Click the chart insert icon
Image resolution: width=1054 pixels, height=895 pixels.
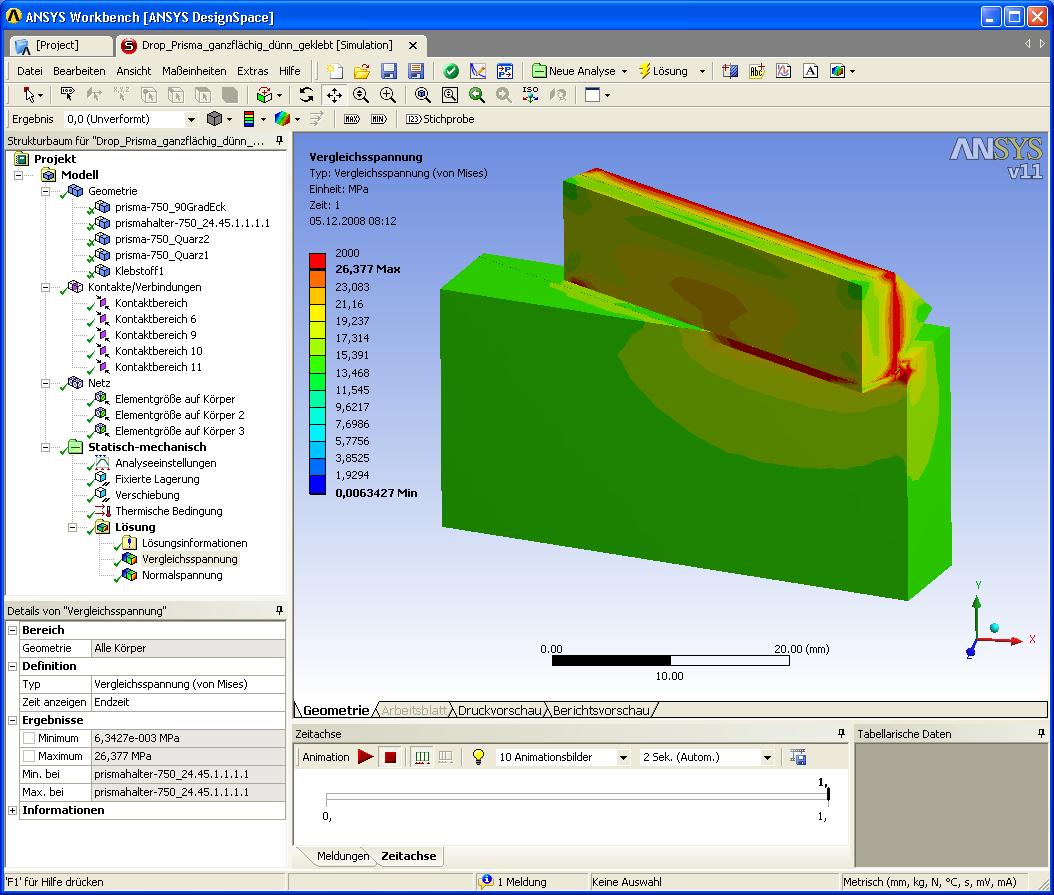[x=784, y=71]
